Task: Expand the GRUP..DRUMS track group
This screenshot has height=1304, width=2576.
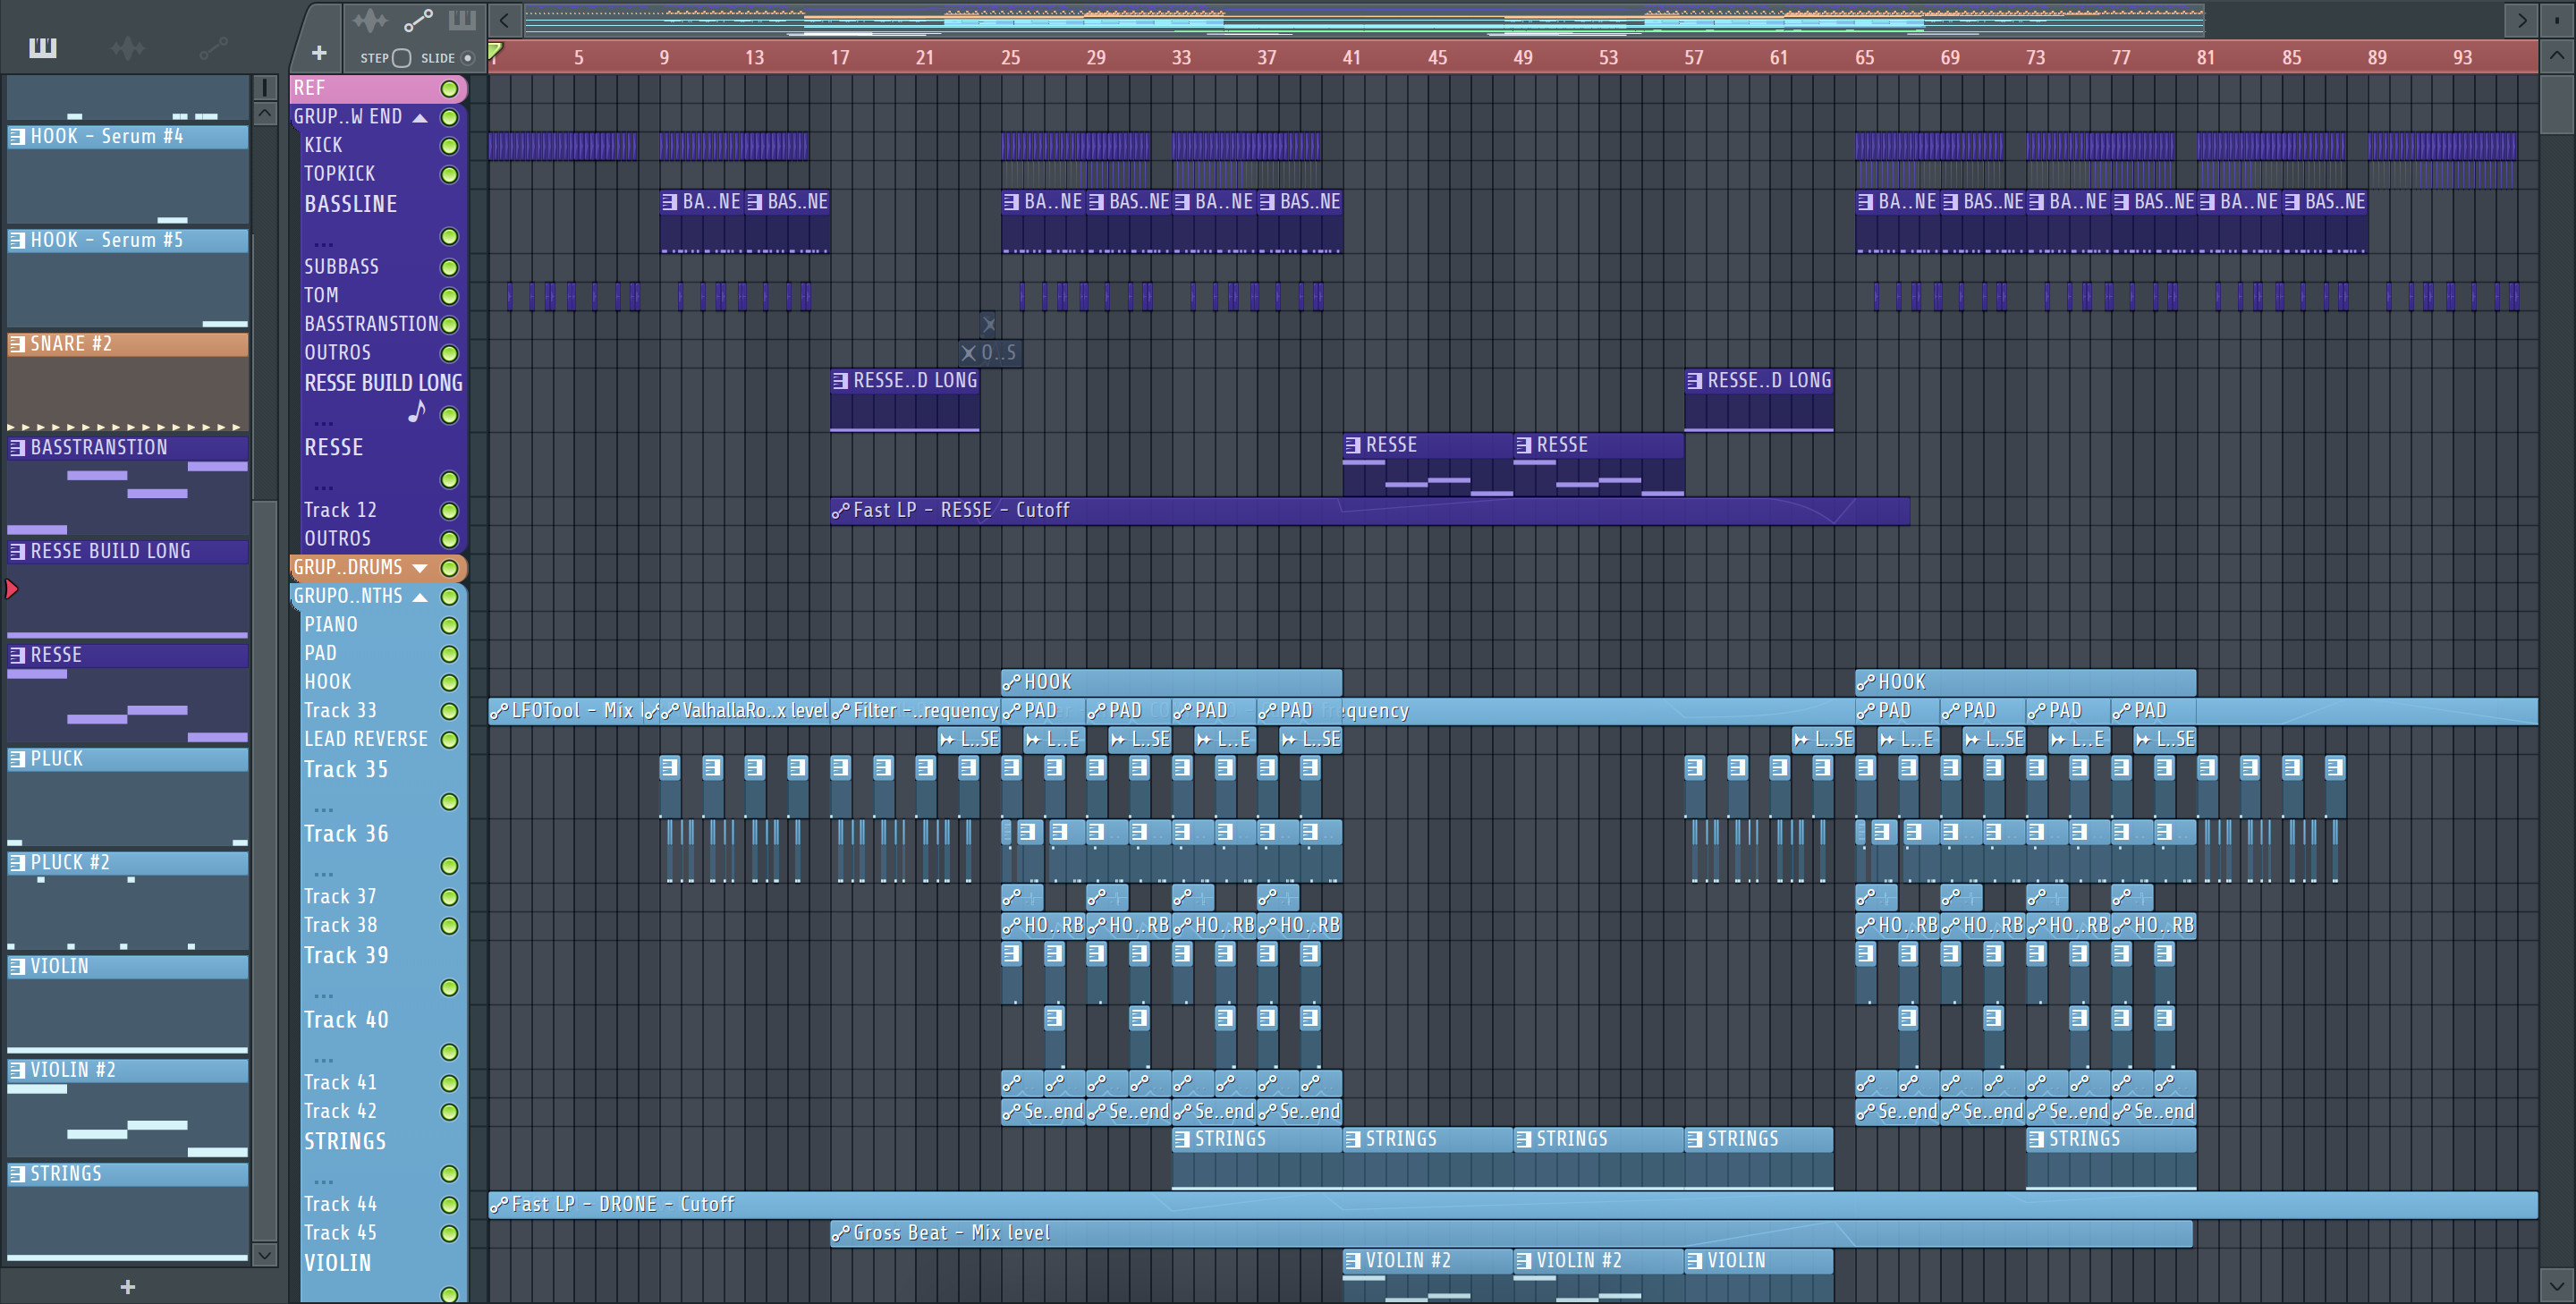Action: point(421,568)
